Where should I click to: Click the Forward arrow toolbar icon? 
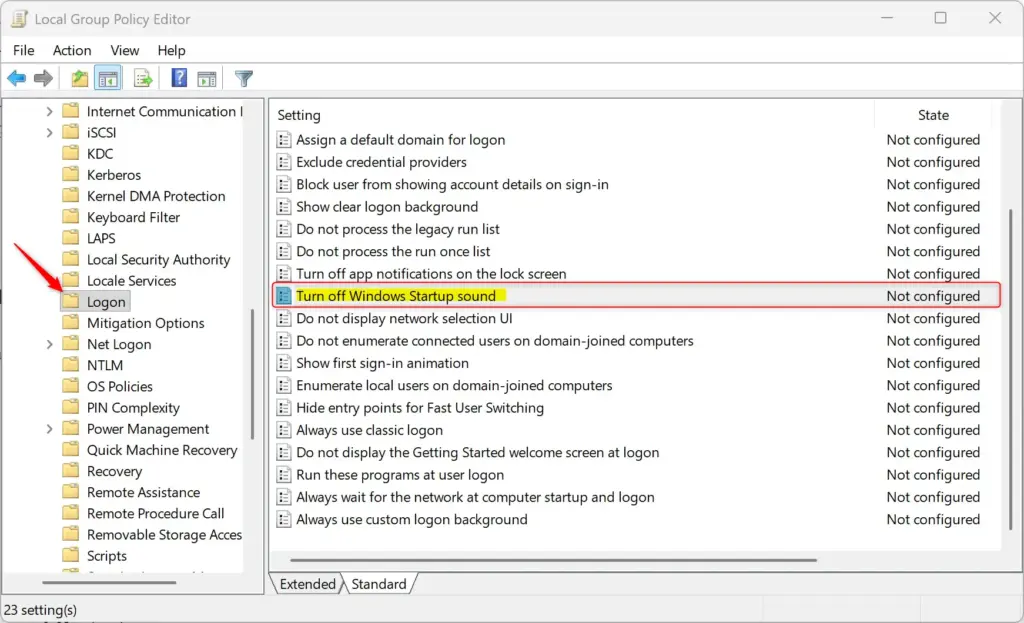43,79
